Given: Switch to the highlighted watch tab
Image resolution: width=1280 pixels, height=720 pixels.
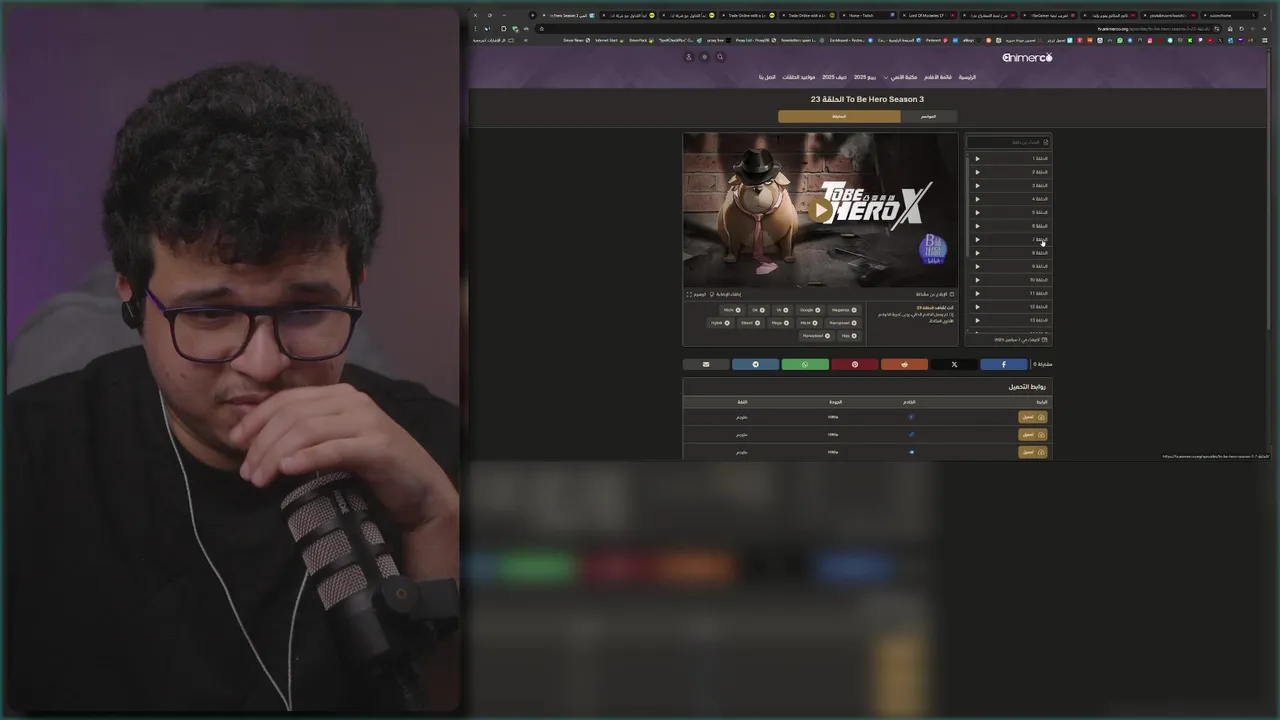Looking at the screenshot, I should click(x=839, y=116).
